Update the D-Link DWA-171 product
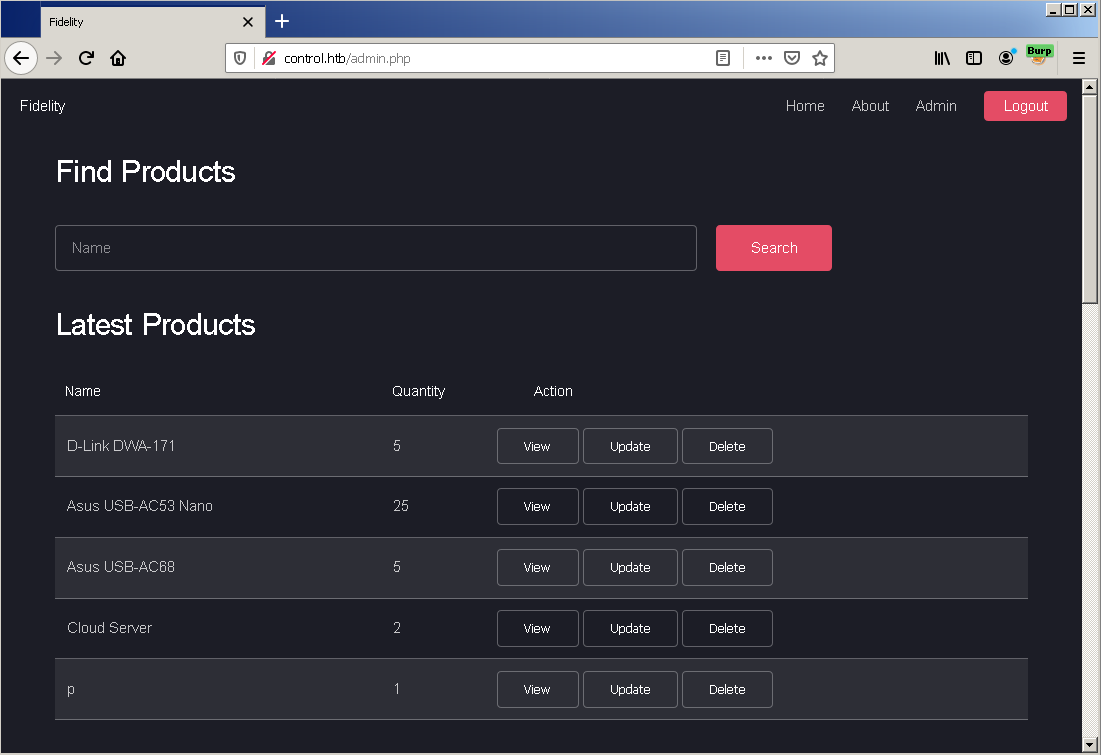Viewport: 1101px width, 755px height. [630, 446]
